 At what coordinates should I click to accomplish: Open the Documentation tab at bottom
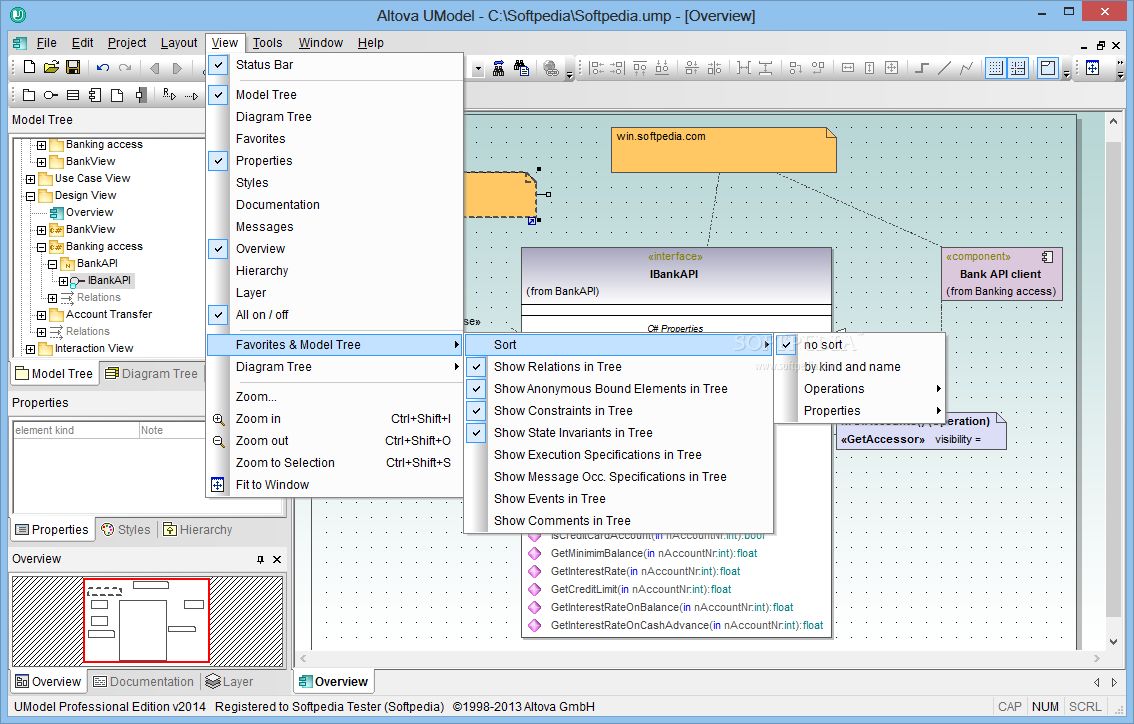[x=144, y=681]
